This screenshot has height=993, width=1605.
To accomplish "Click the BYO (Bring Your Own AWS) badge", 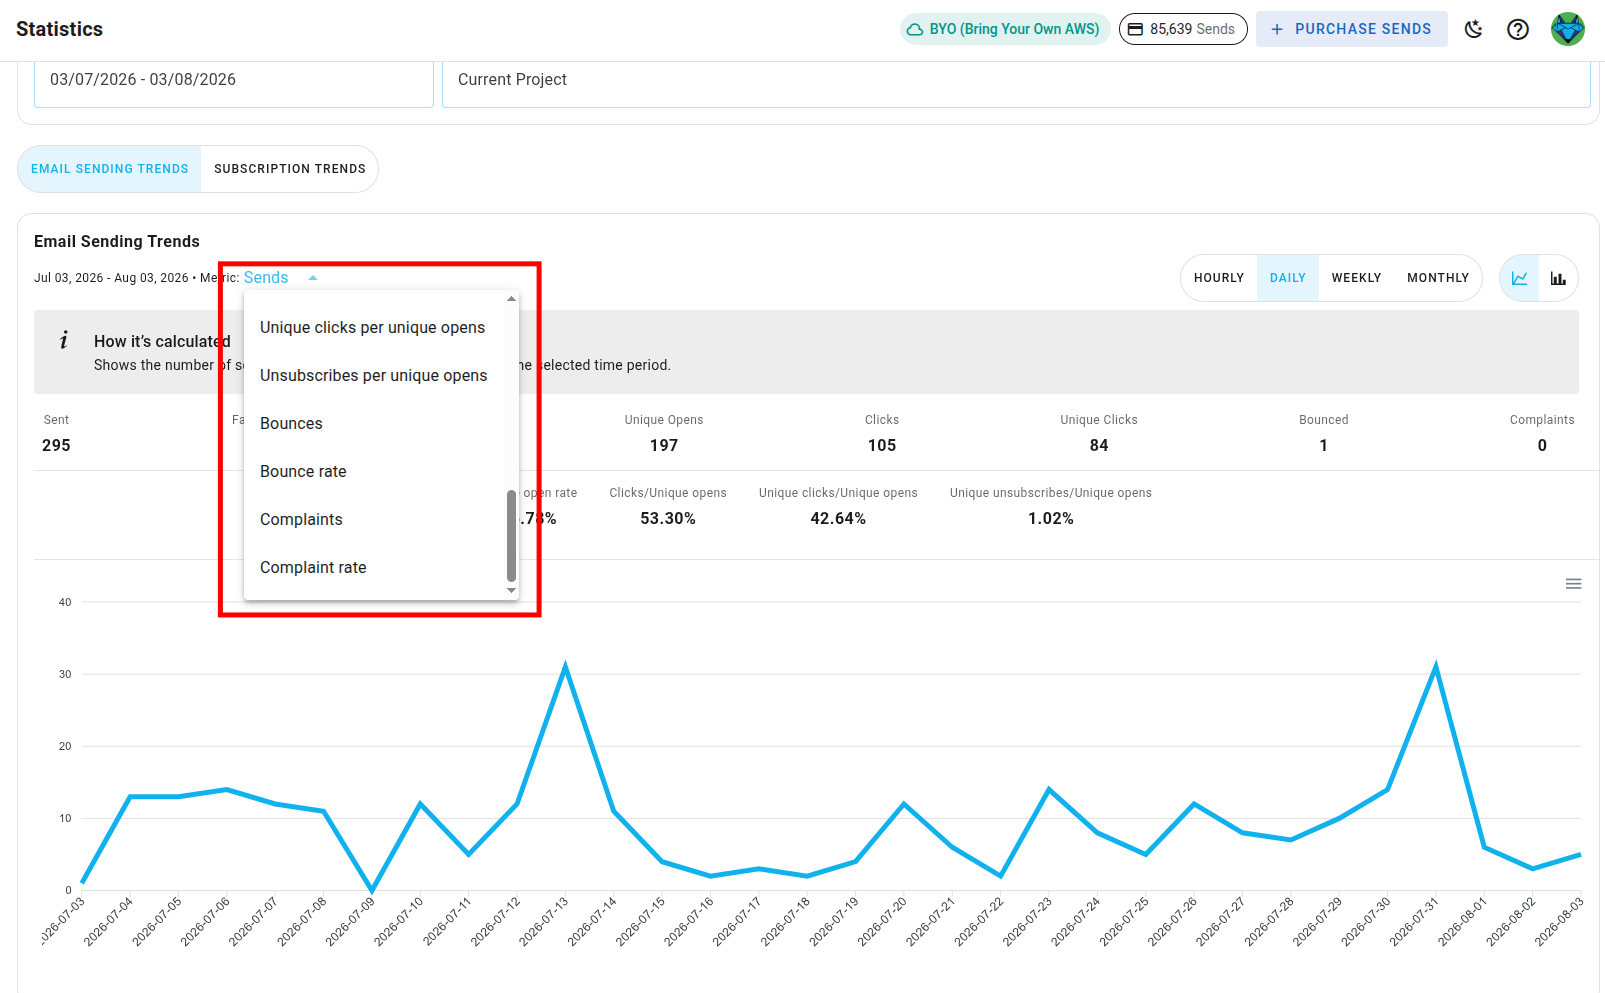I will pyautogui.click(x=1003, y=29).
